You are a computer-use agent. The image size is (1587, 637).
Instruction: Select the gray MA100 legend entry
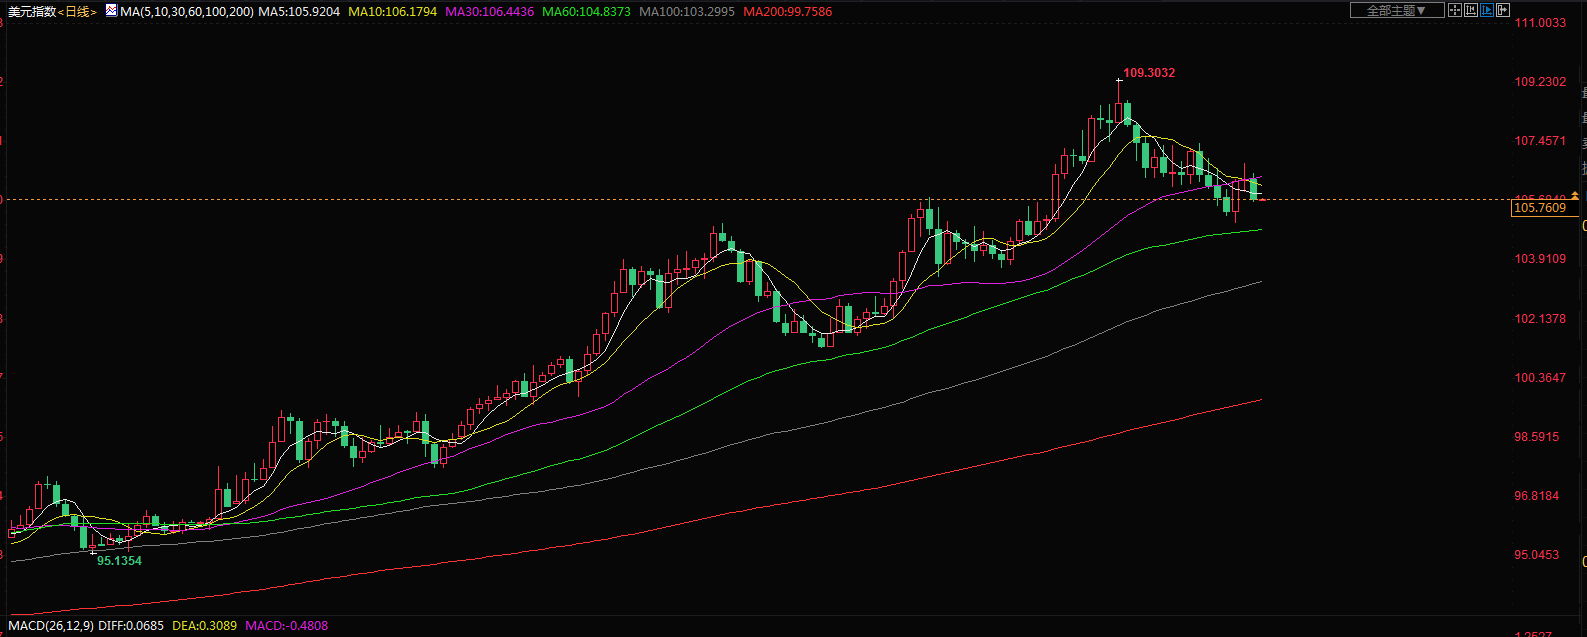(687, 12)
